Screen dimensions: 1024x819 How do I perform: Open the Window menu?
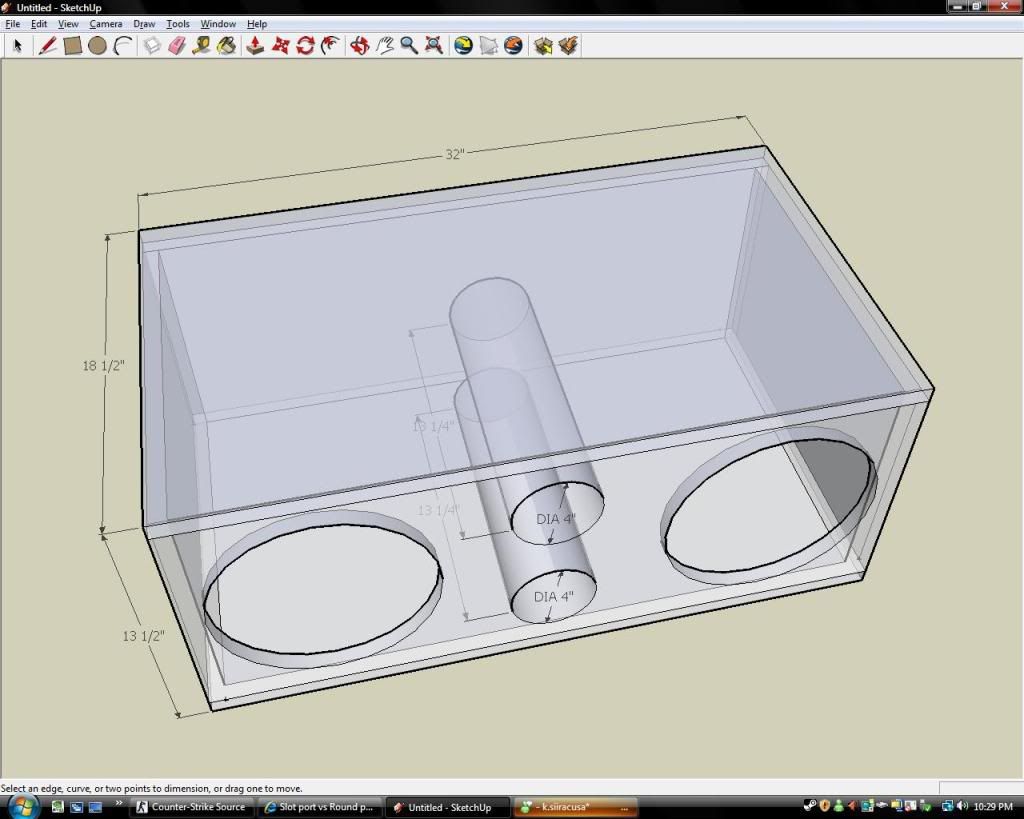tap(218, 23)
